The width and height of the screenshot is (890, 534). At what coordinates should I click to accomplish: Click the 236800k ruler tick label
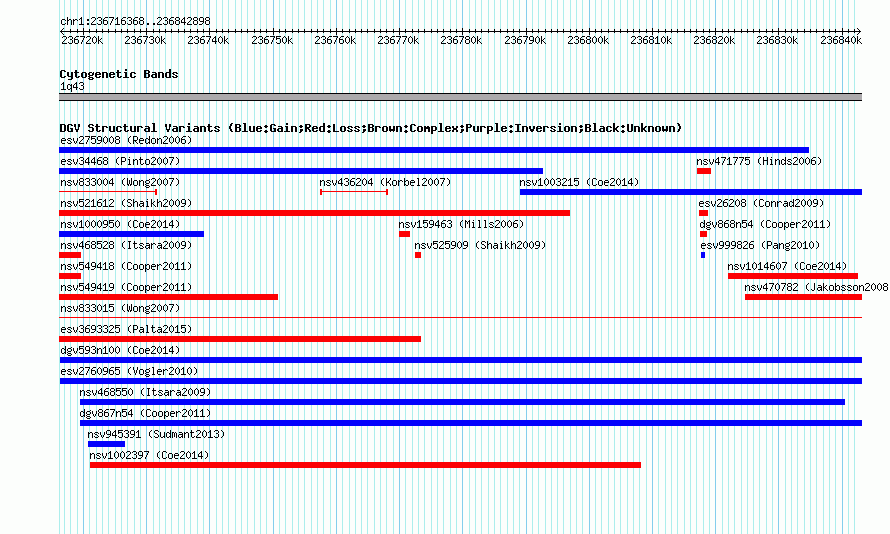(588, 40)
